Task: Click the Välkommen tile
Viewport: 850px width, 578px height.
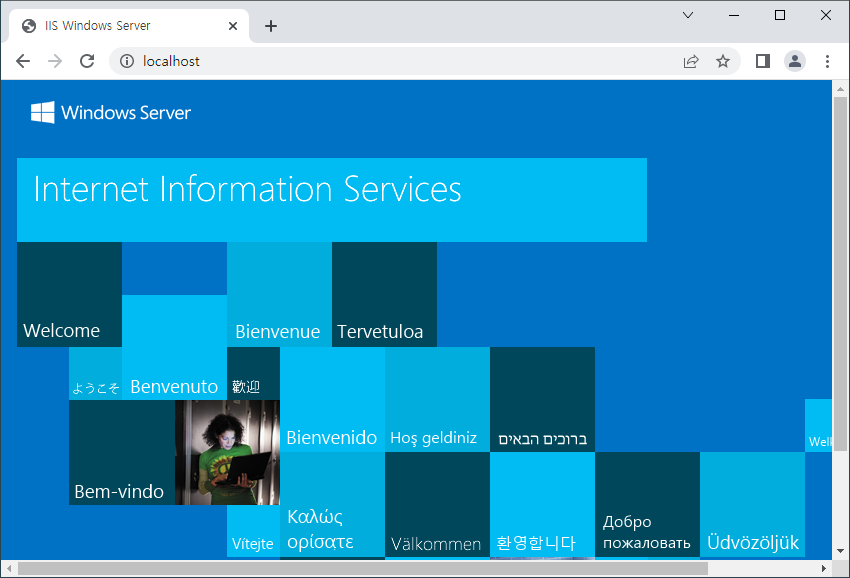Action: 437,504
